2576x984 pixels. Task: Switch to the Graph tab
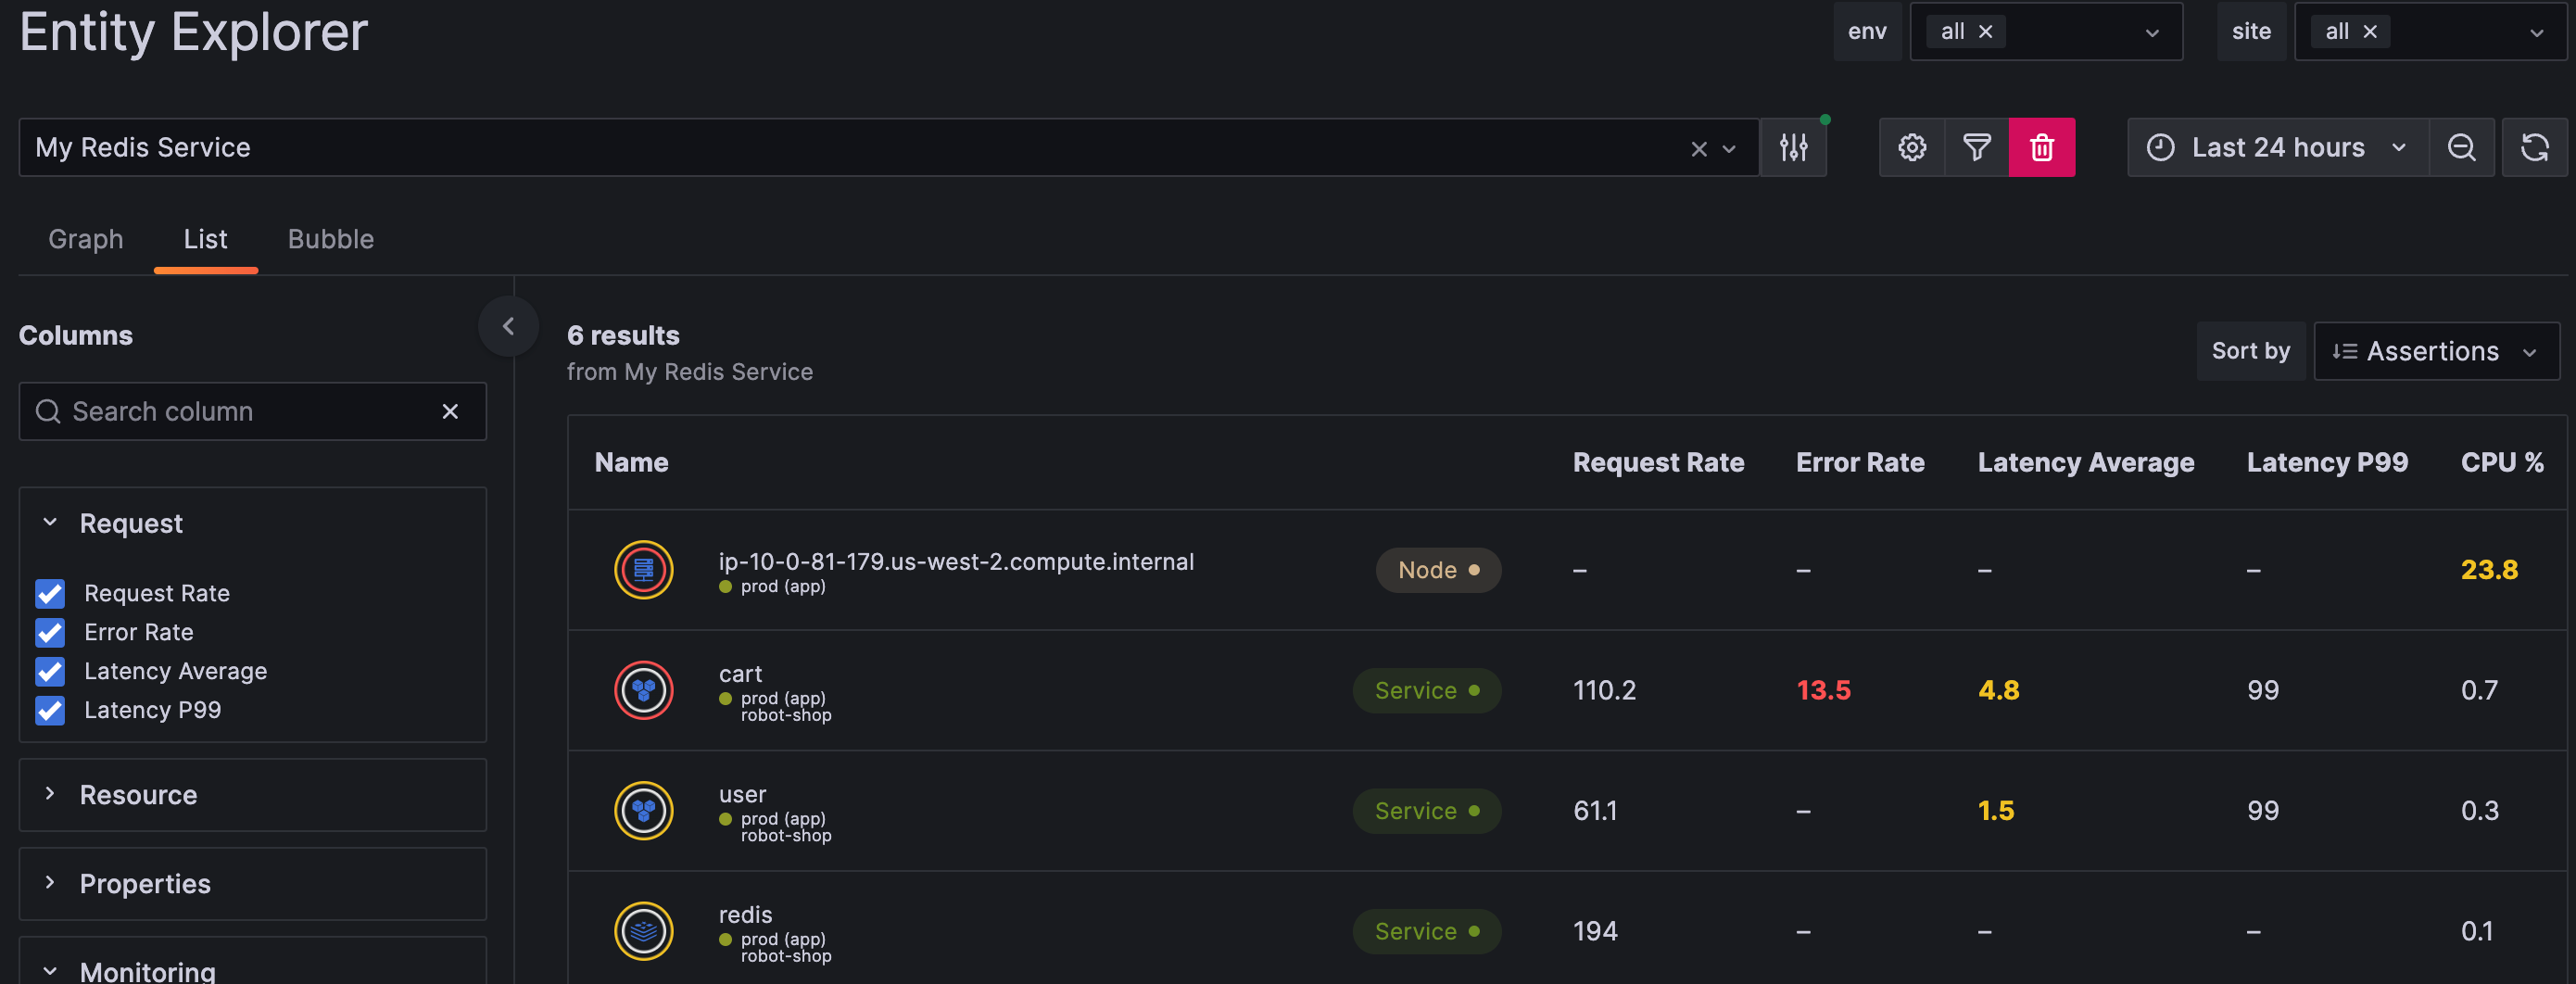coord(85,239)
